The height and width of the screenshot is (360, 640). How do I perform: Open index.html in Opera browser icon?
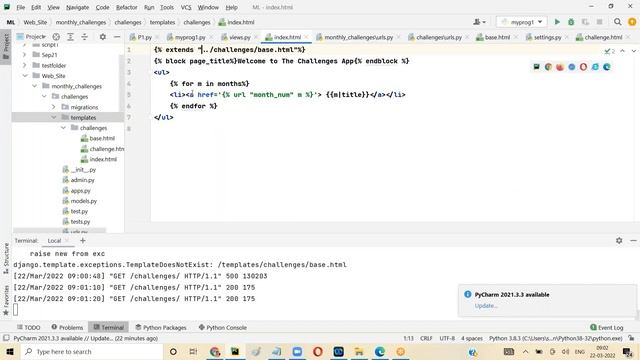click(583, 67)
